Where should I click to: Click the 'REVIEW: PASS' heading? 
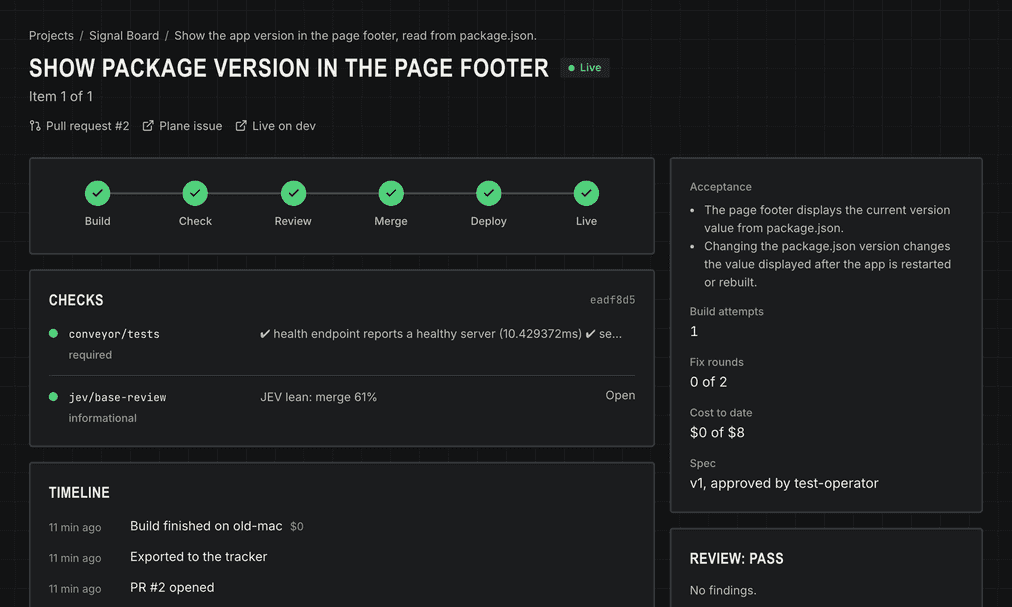(x=736, y=559)
